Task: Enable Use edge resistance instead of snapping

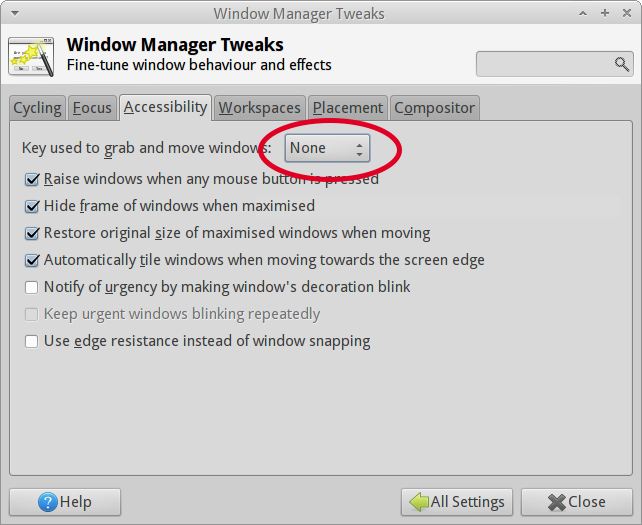Action: [32, 341]
